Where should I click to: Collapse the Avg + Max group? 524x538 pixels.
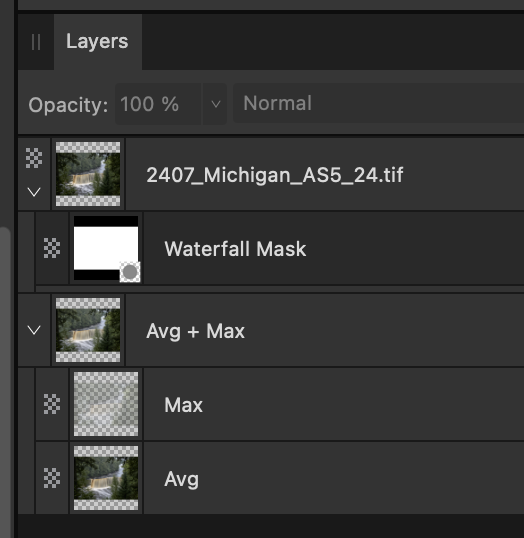pos(34,330)
